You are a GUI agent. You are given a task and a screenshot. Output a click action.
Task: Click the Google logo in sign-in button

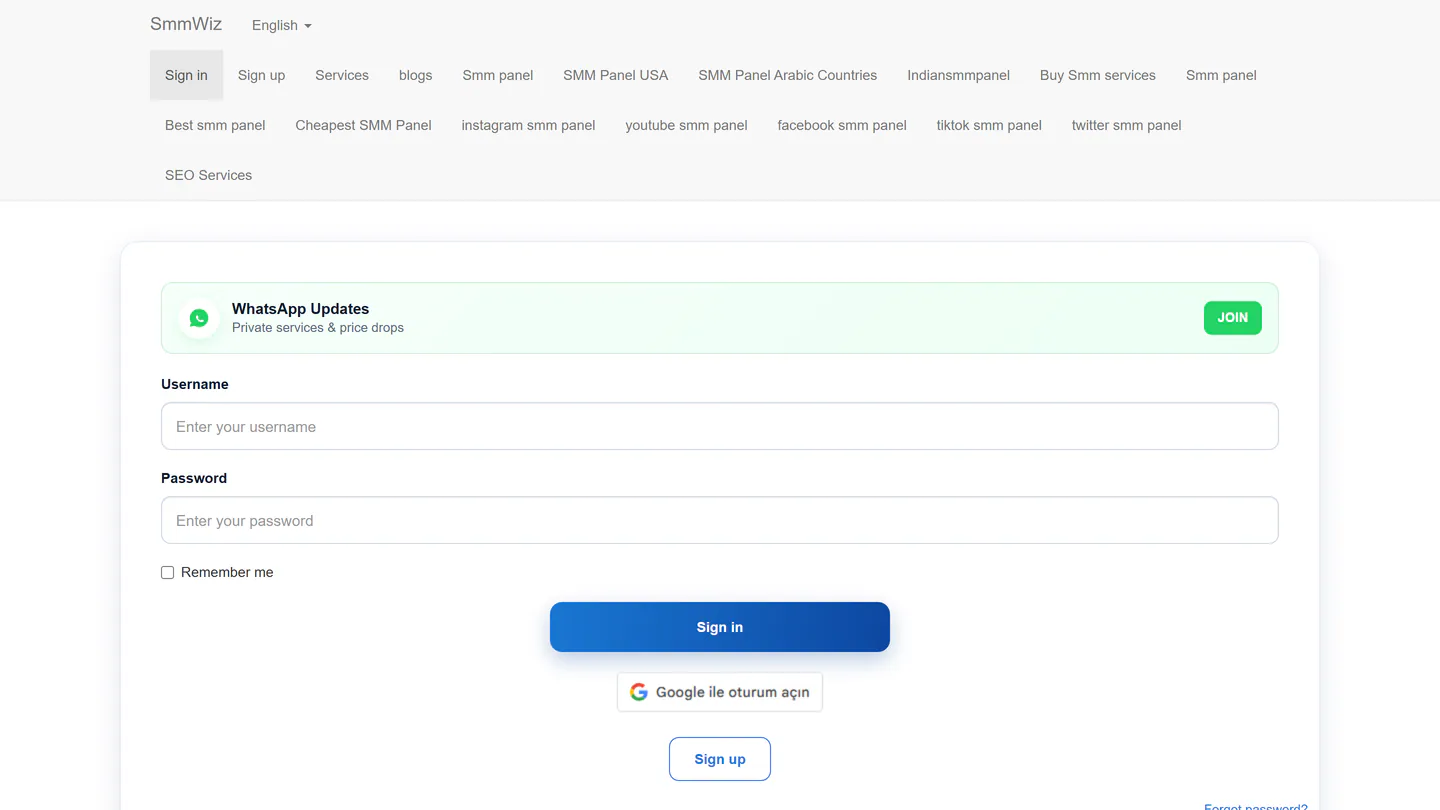tap(639, 692)
